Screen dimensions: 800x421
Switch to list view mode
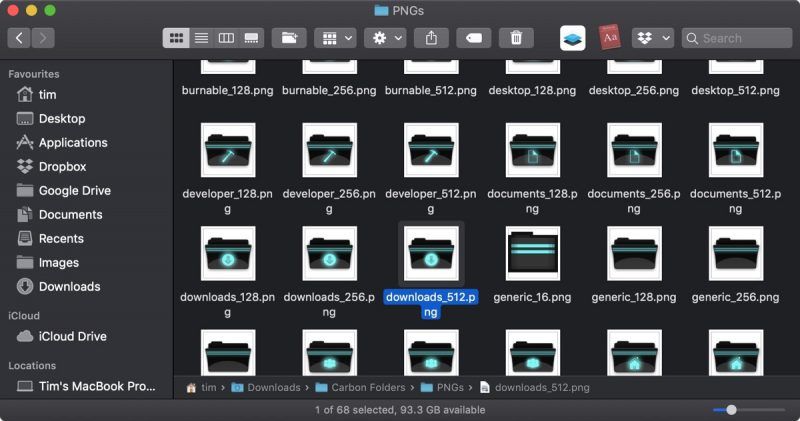(201, 38)
